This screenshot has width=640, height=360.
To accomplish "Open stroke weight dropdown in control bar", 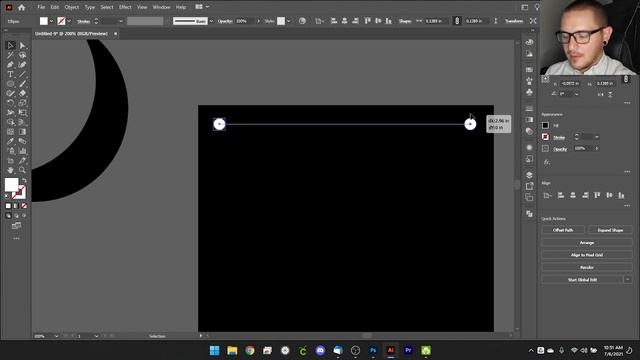I will (120, 21).
